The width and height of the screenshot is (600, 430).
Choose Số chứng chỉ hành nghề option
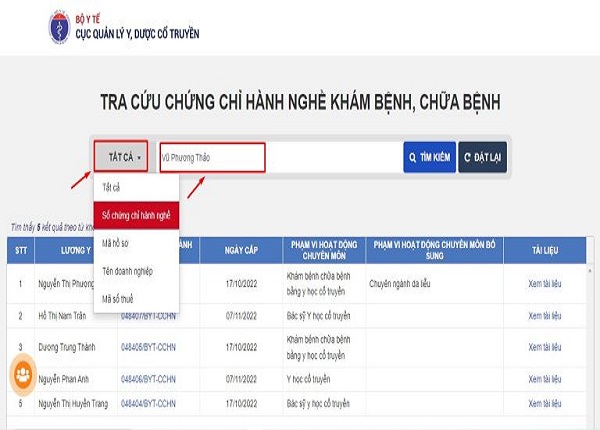136,215
